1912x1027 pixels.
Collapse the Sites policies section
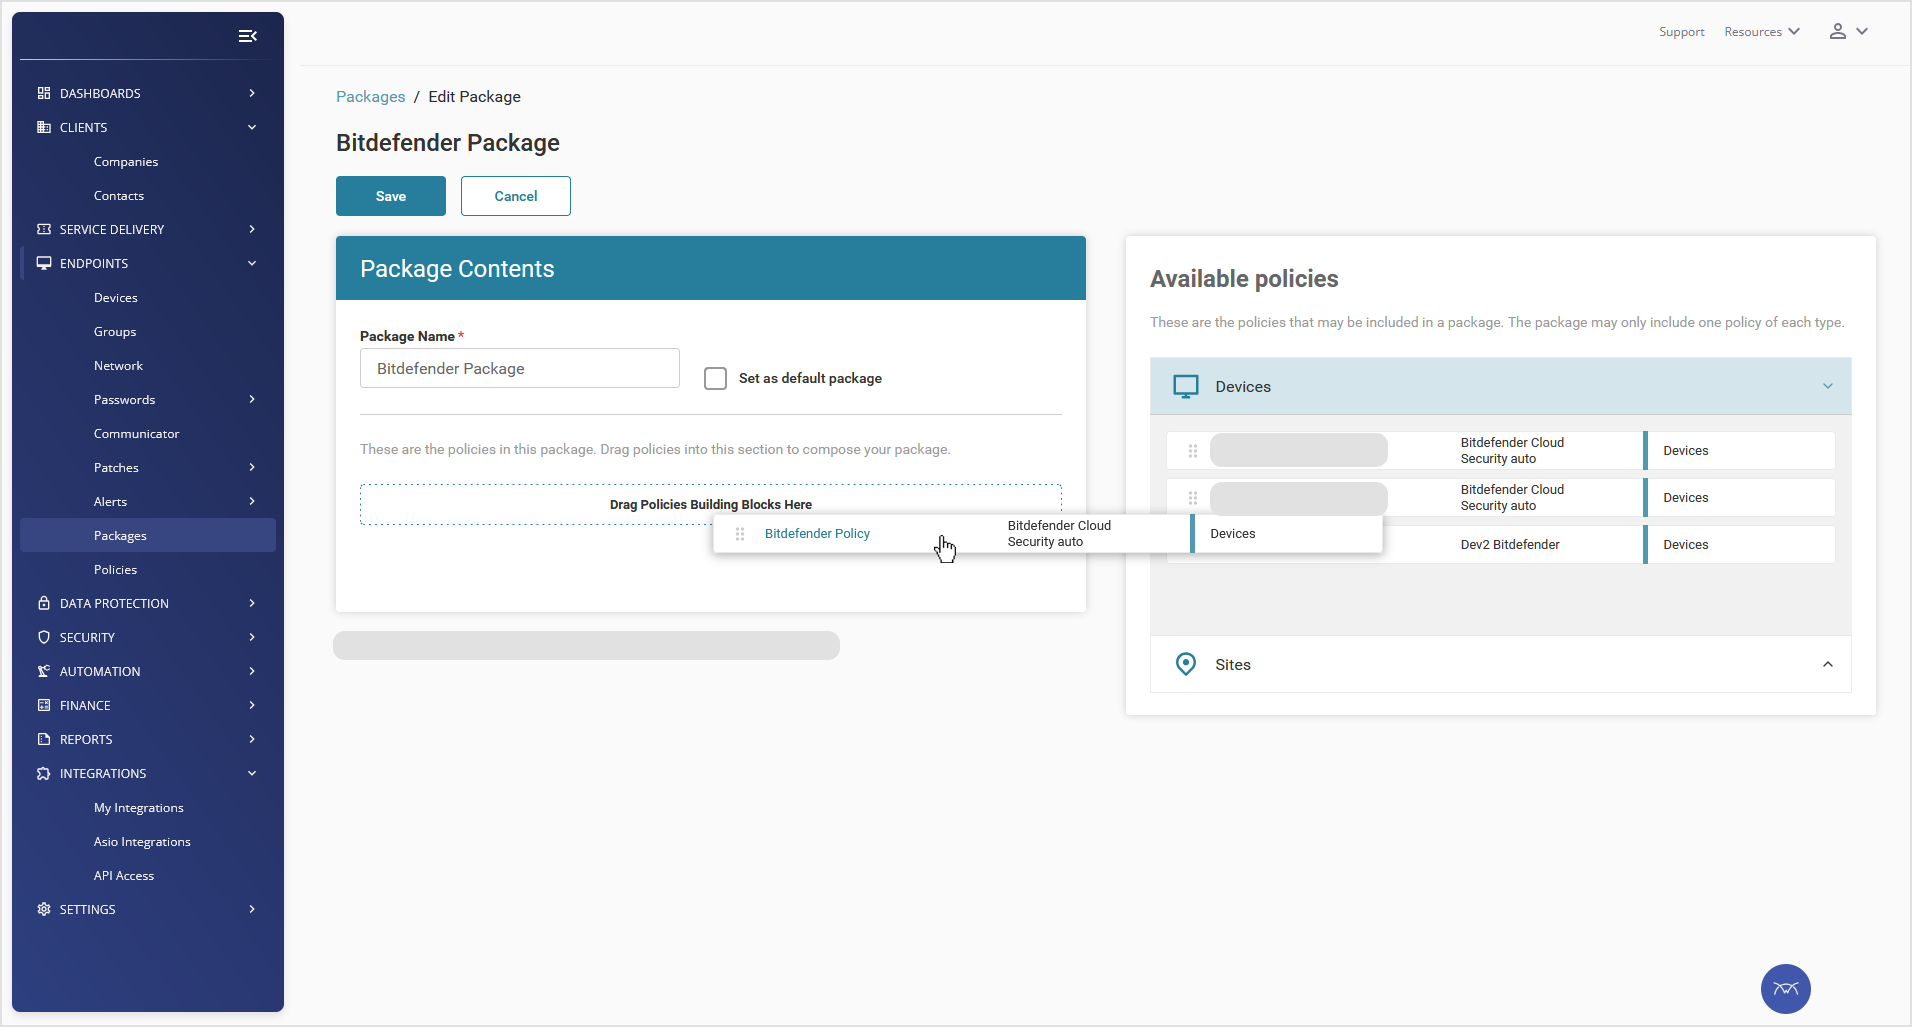pyautogui.click(x=1827, y=664)
